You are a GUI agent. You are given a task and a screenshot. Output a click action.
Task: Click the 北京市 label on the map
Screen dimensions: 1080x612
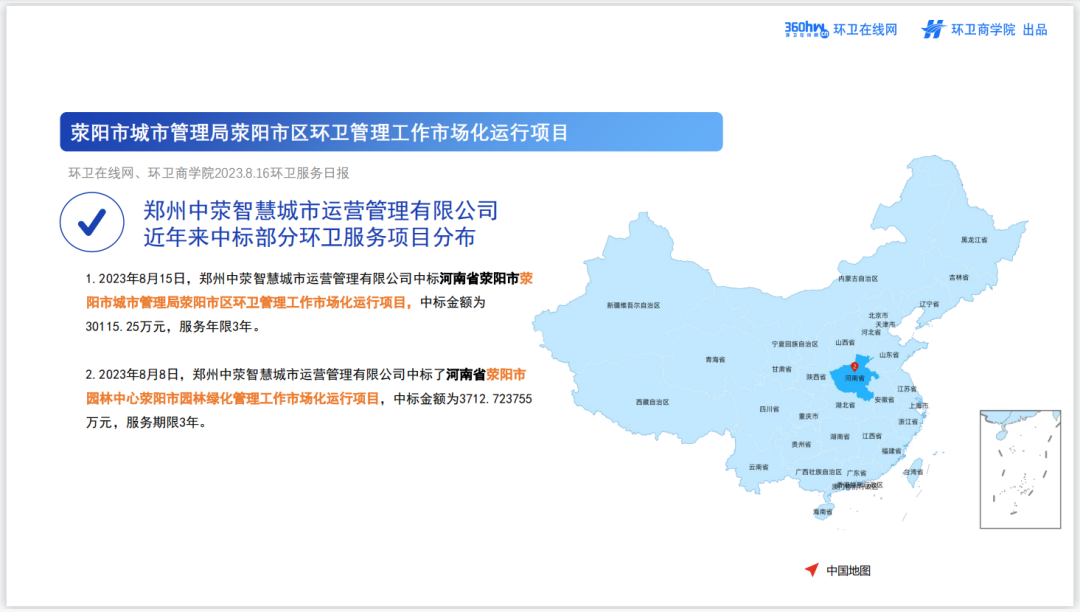878,315
